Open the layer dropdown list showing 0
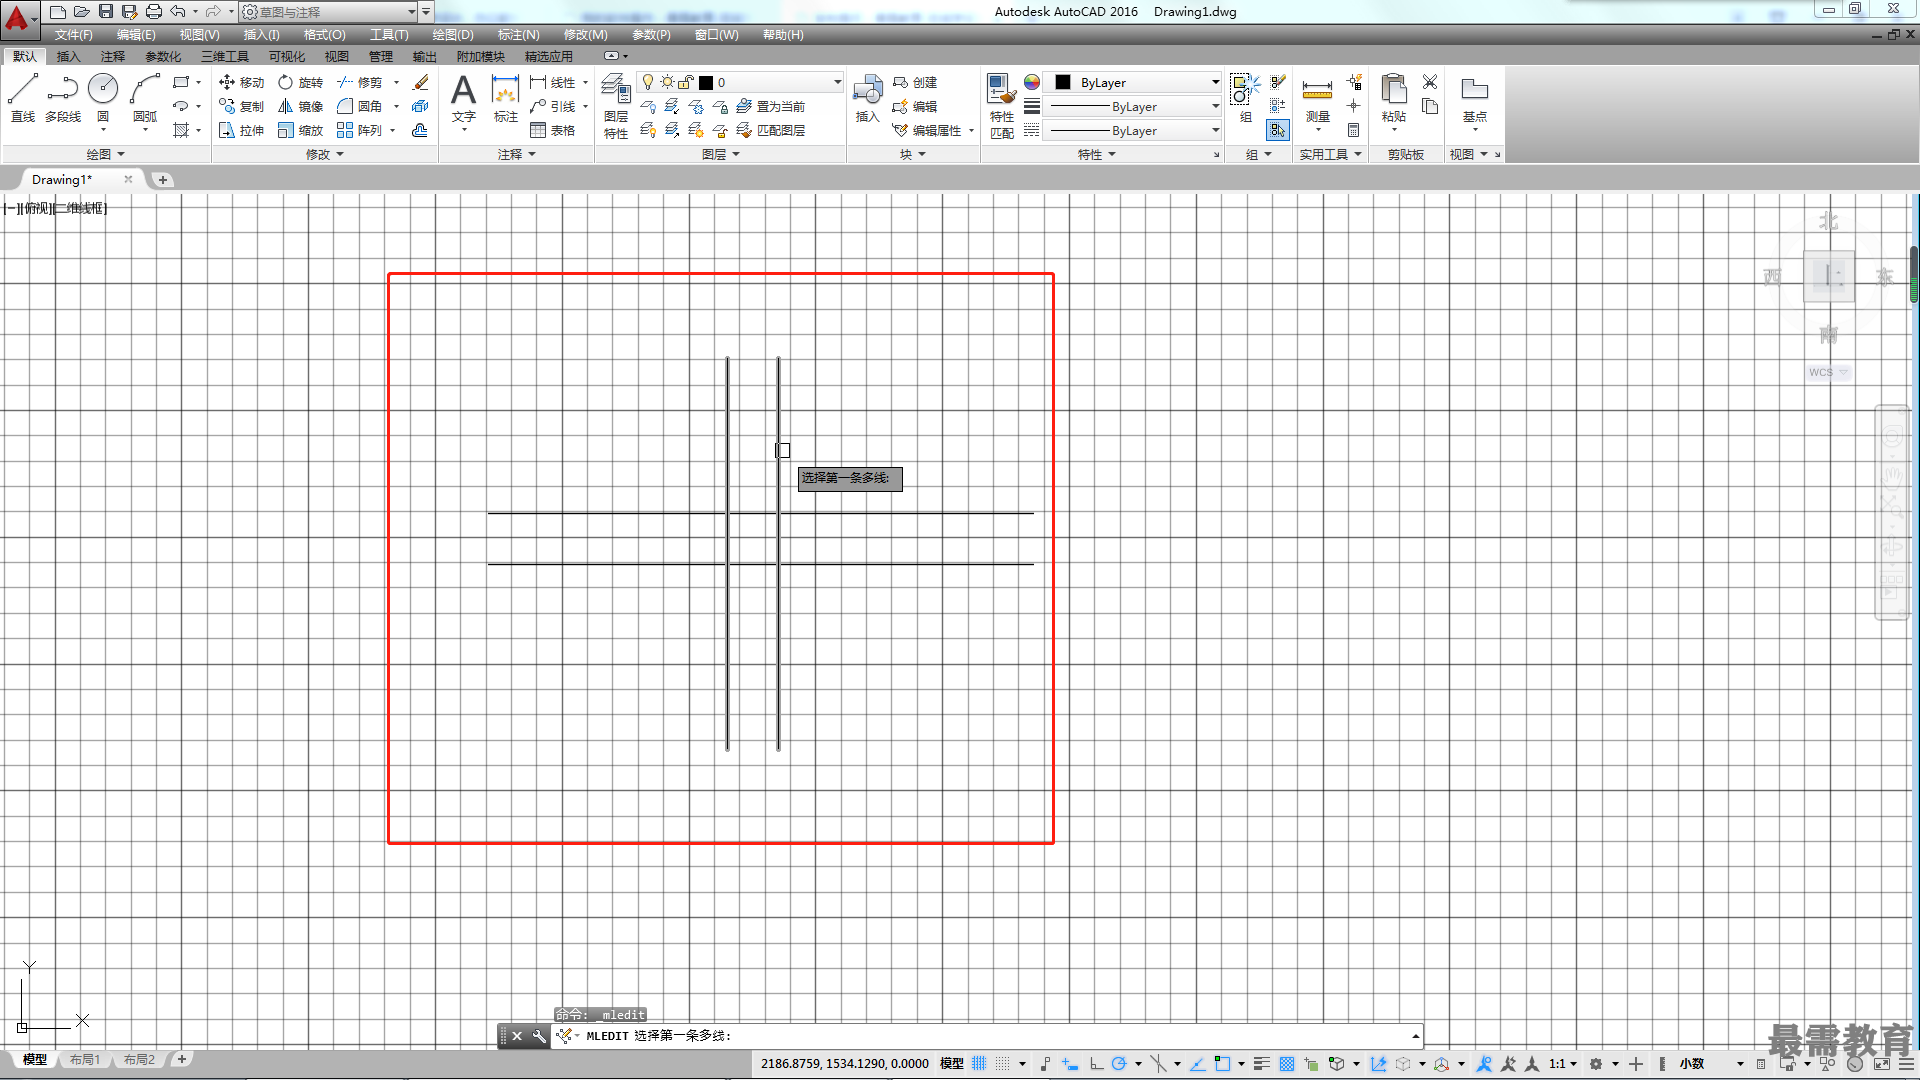This screenshot has height=1080, width=1920. [740, 82]
